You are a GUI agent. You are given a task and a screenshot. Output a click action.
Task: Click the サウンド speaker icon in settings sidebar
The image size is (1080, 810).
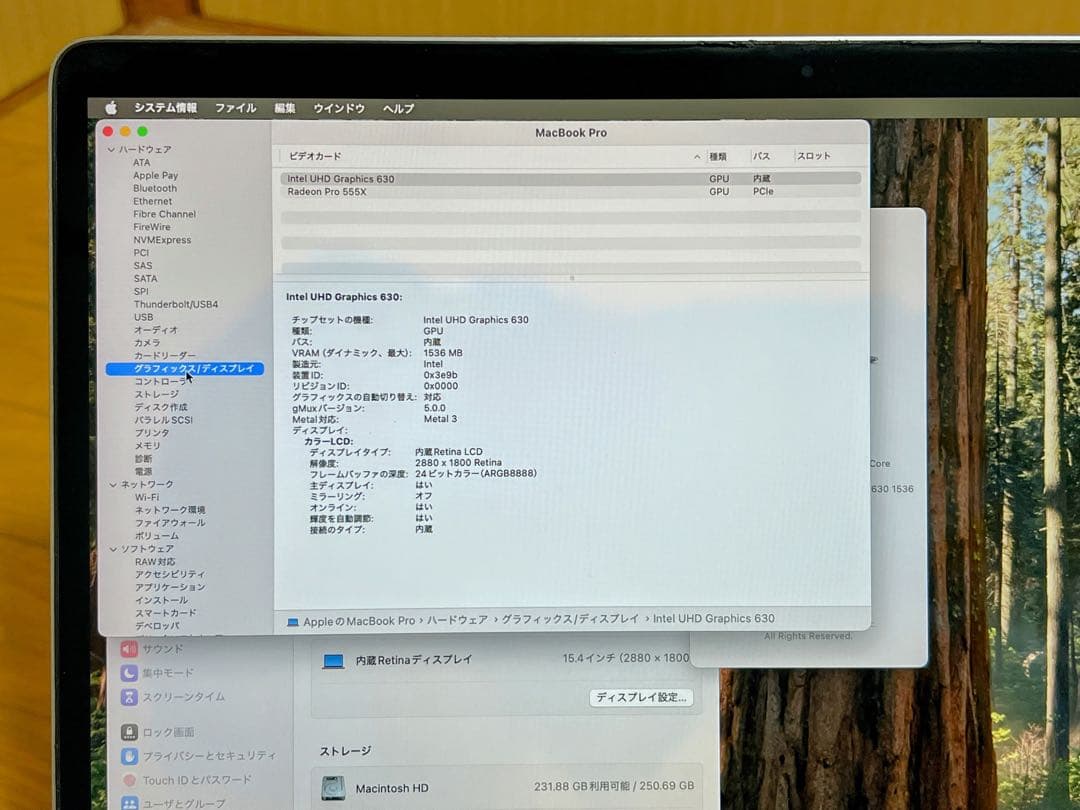click(x=128, y=648)
